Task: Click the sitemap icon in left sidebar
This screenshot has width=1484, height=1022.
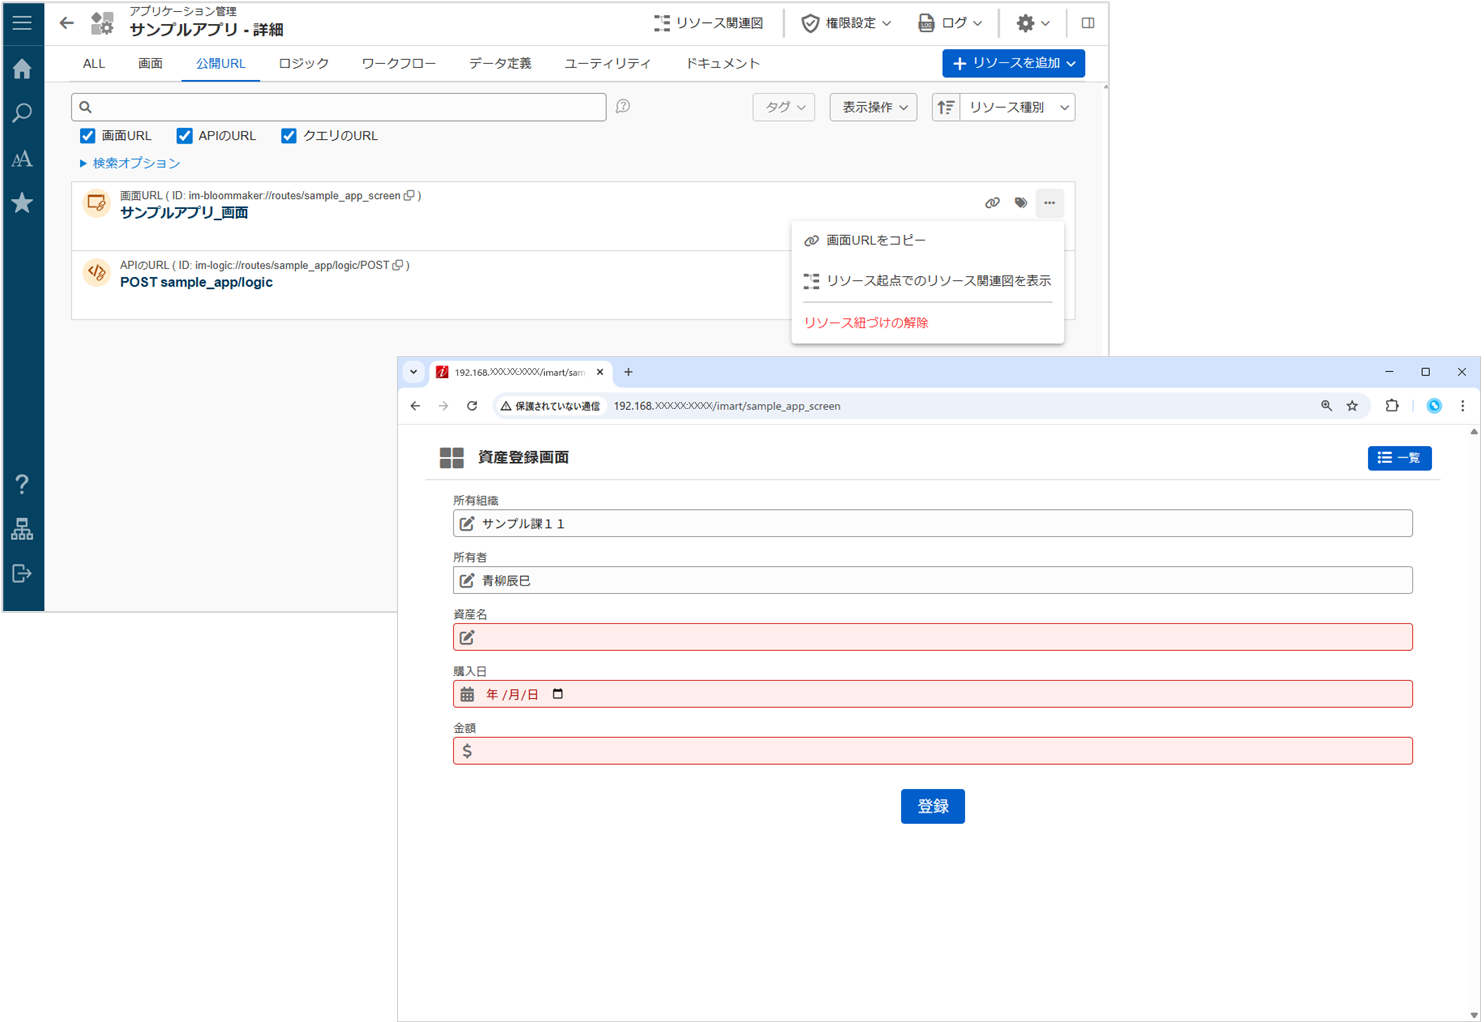Action: [22, 529]
